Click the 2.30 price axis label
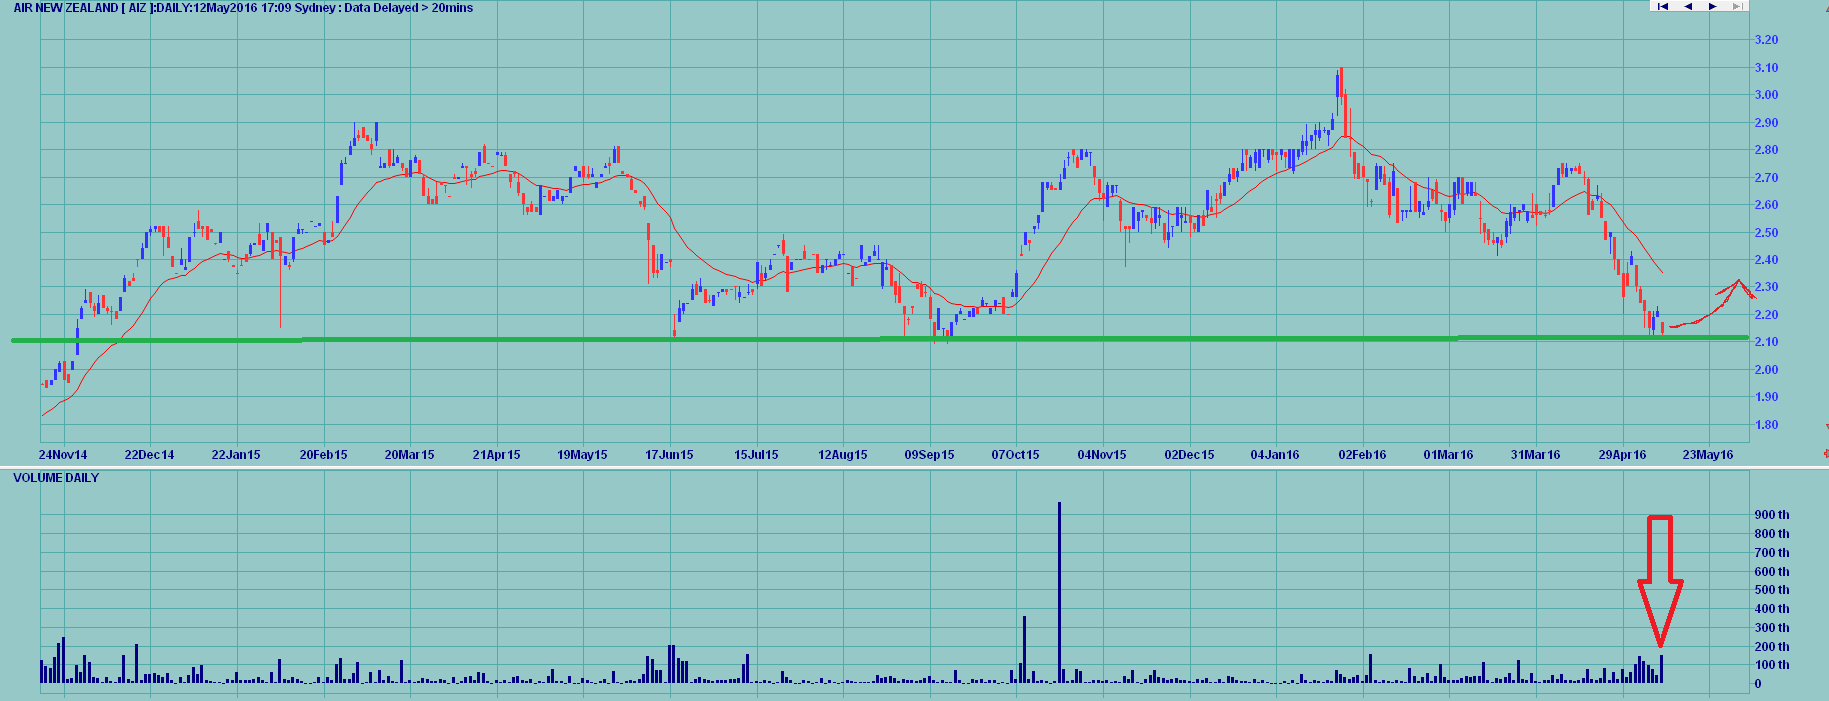1829x701 pixels. pos(1767,287)
